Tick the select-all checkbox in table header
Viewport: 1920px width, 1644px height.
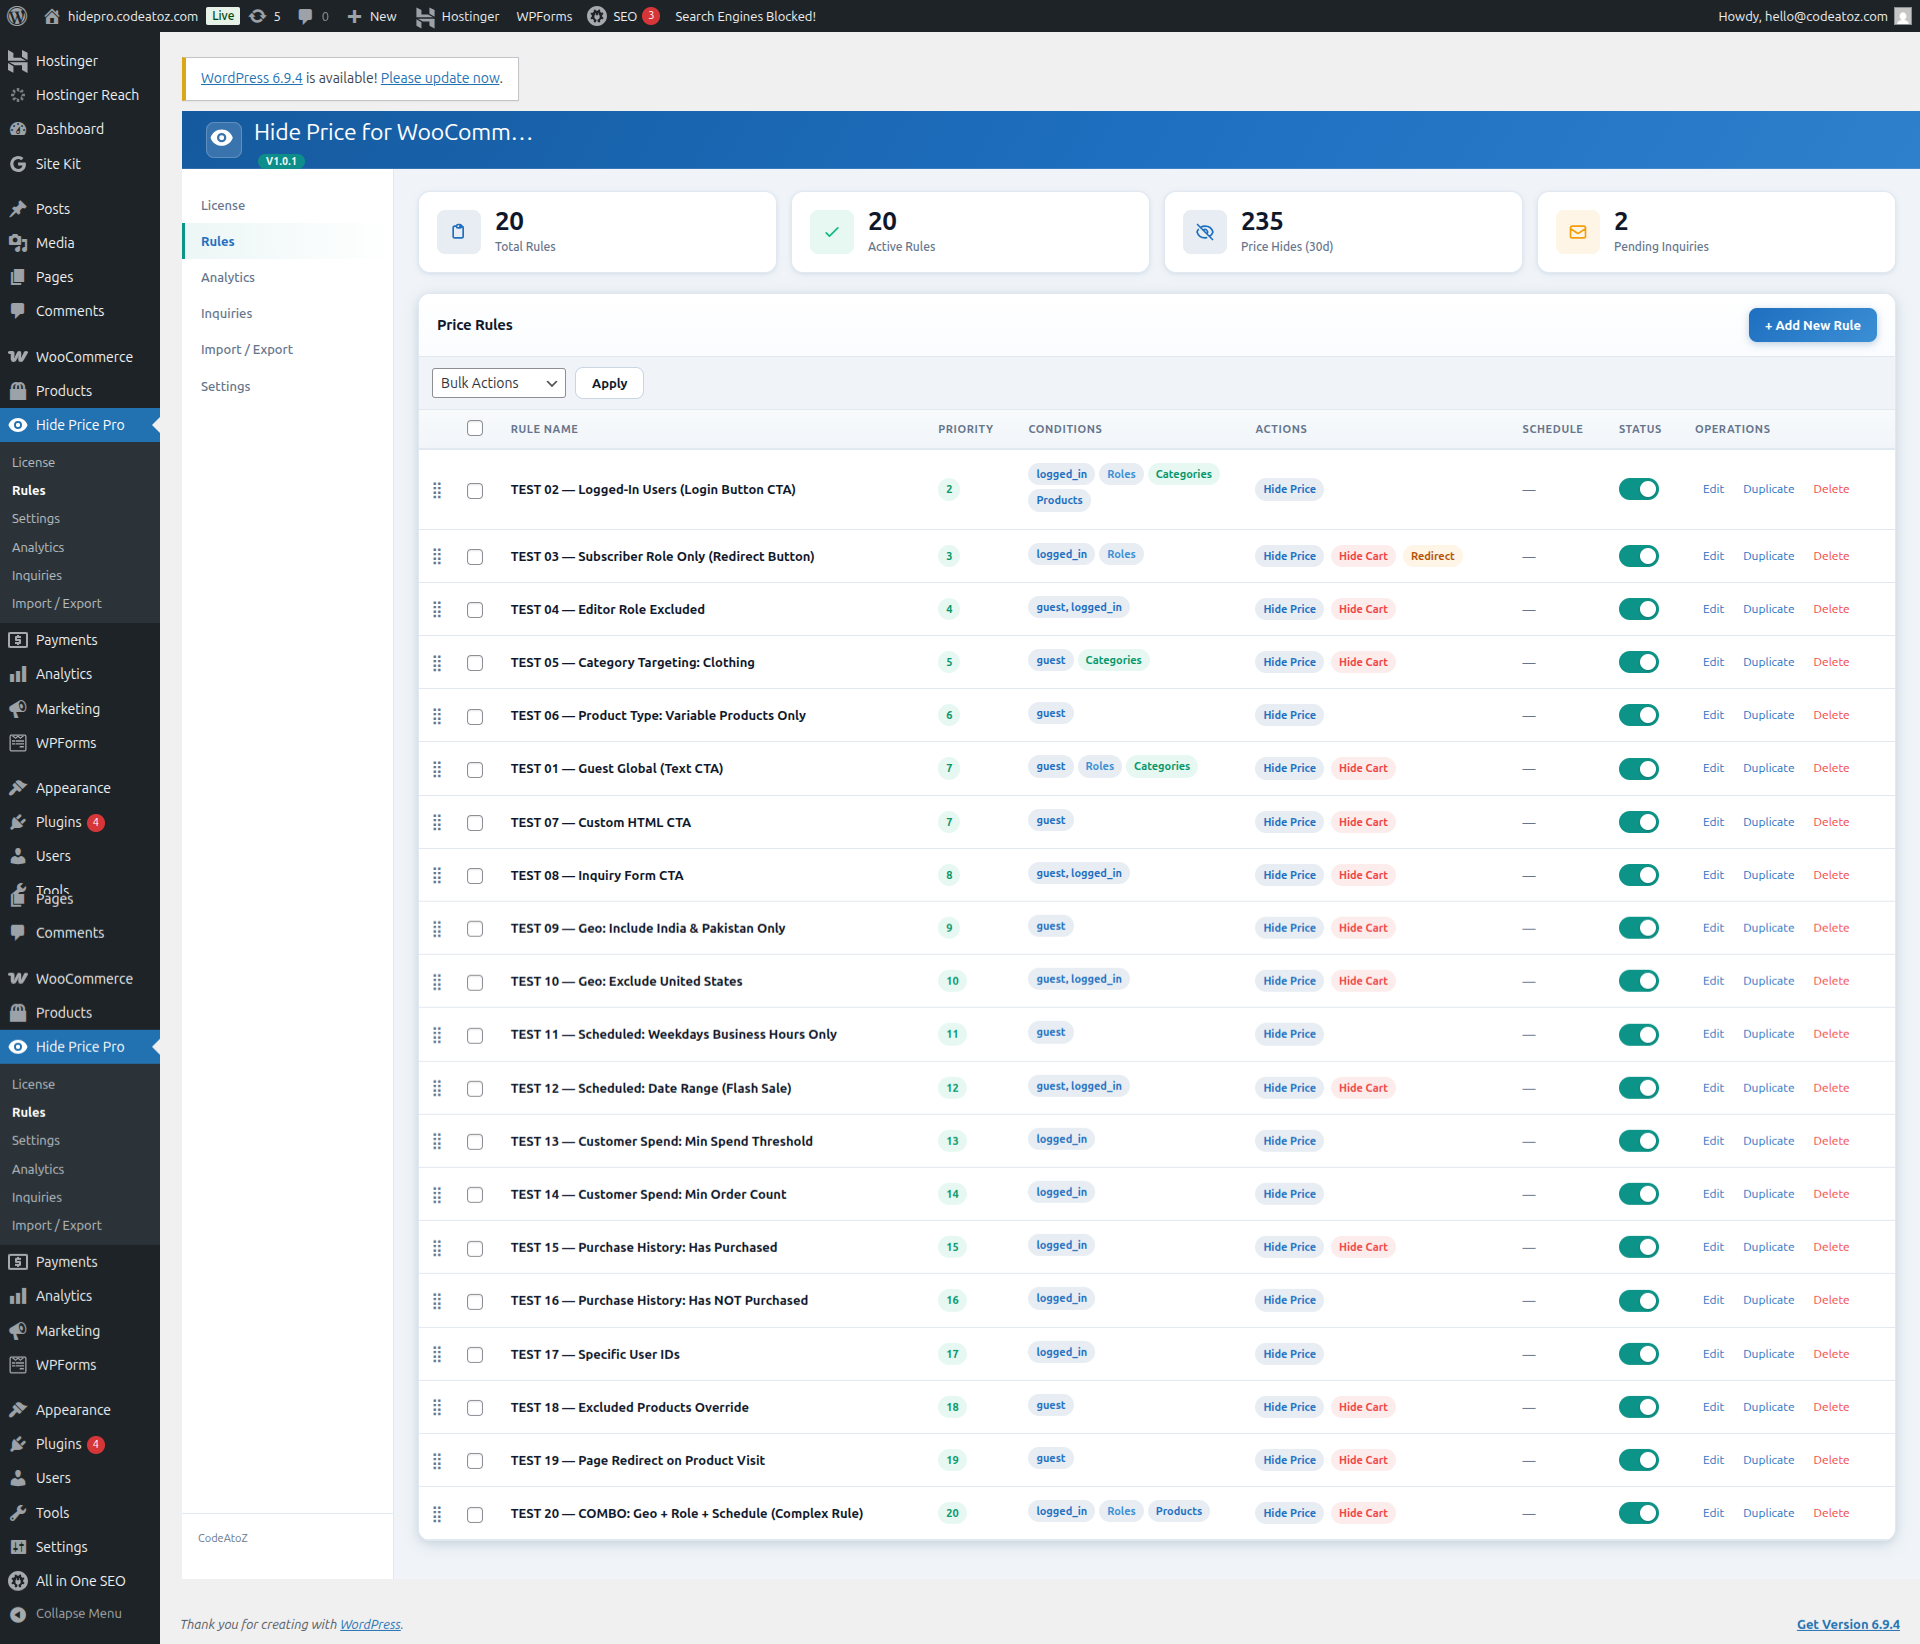tap(475, 428)
